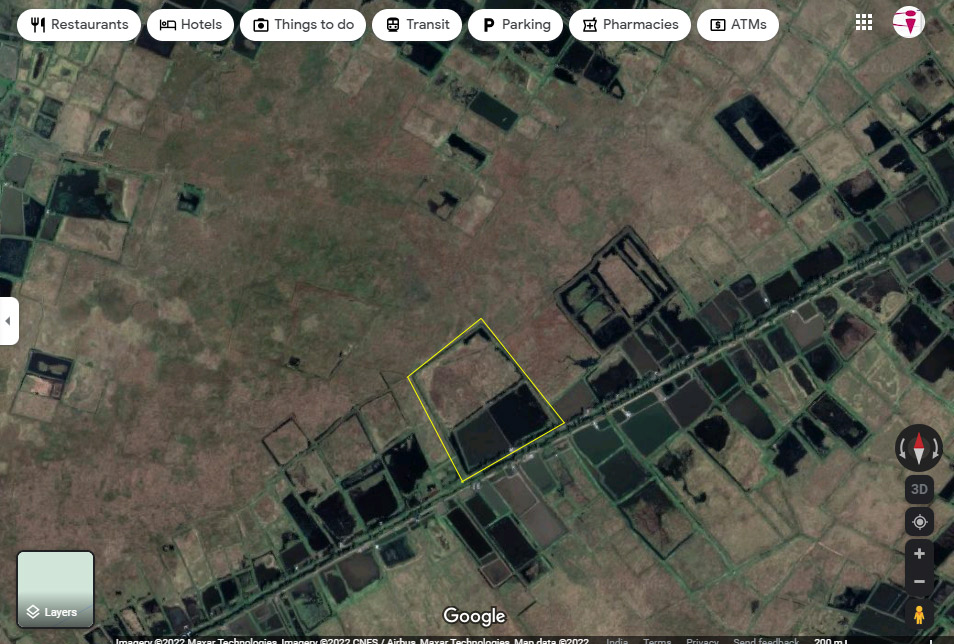Zoom out with the minus button
The height and width of the screenshot is (644, 954).
point(919,582)
